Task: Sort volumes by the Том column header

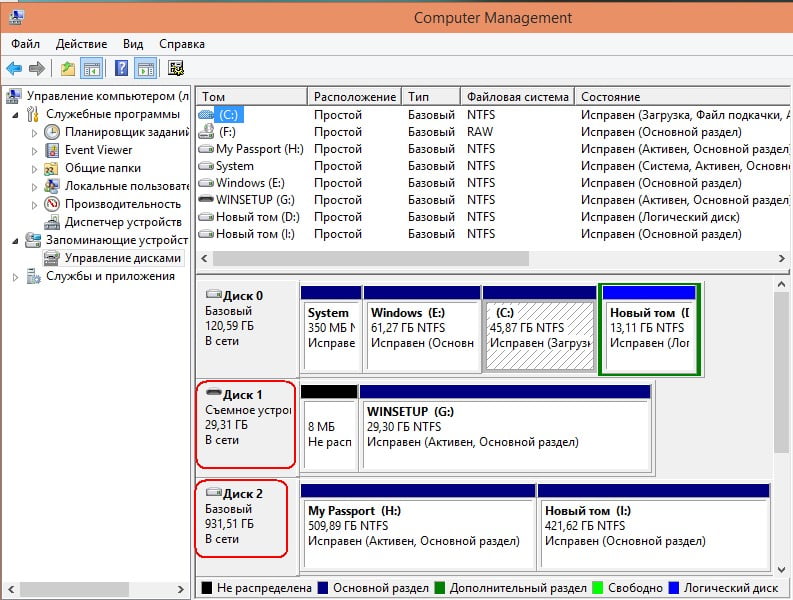Action: (250, 97)
